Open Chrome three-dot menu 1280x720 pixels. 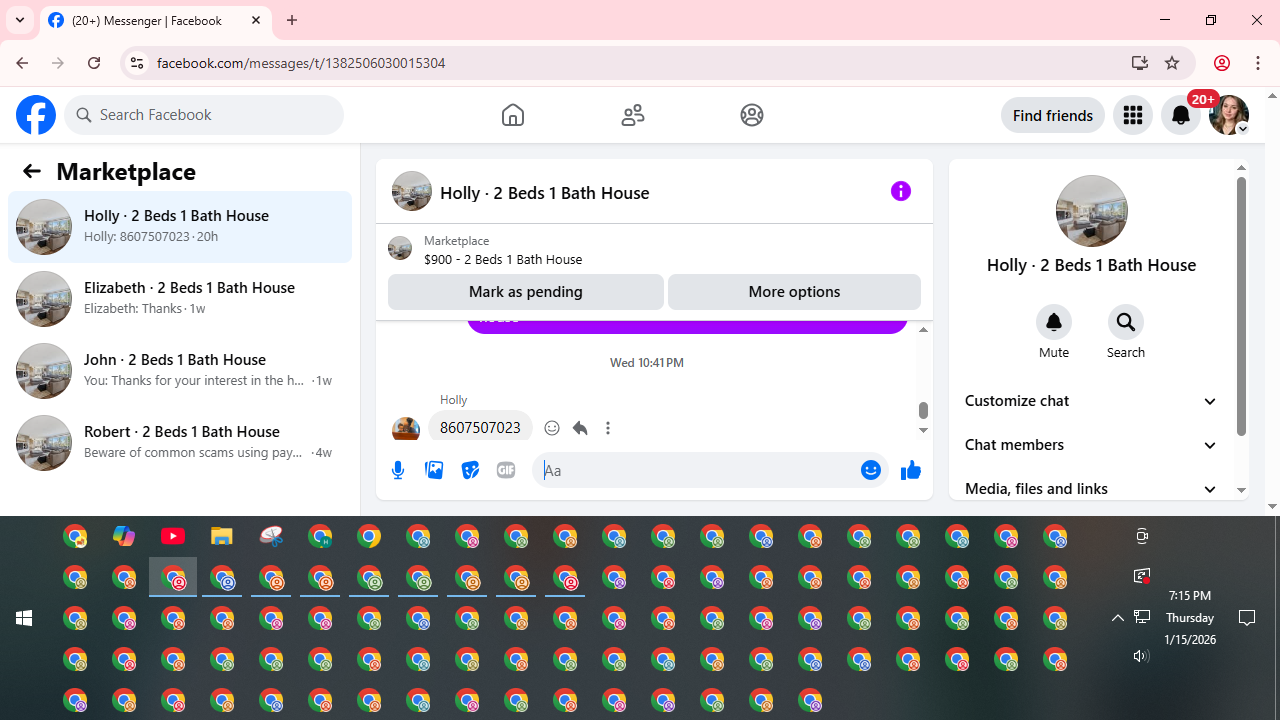[x=1258, y=63]
